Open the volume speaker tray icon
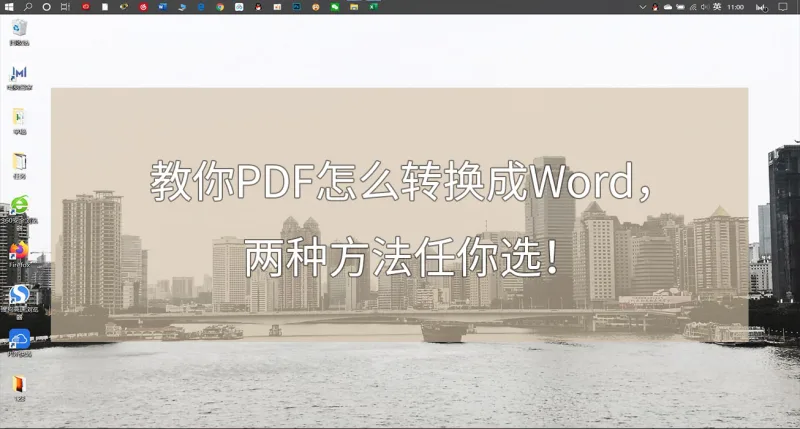 click(705, 7)
